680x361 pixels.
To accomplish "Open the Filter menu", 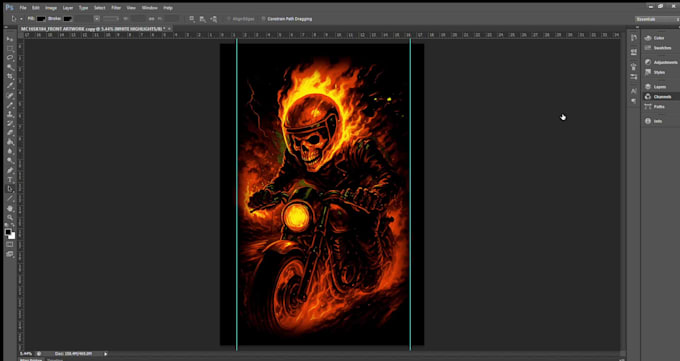I will click(116, 8).
